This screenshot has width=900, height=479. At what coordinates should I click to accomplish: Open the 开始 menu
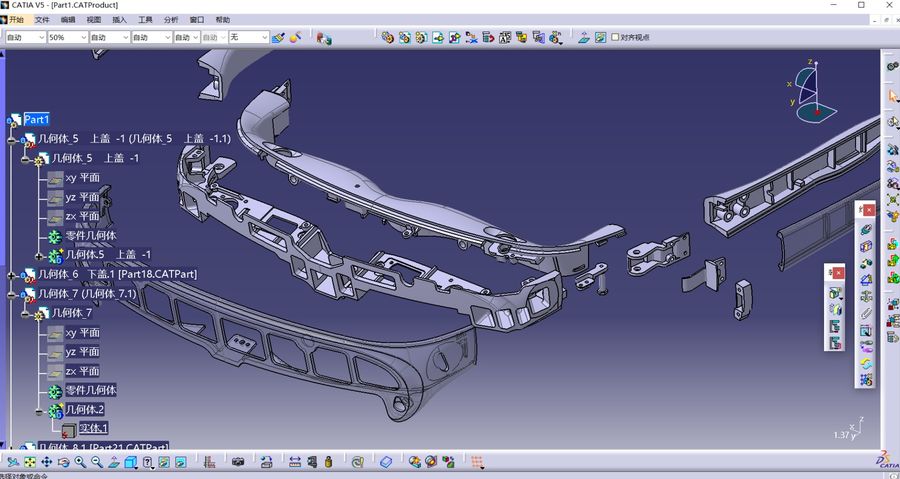pos(15,20)
